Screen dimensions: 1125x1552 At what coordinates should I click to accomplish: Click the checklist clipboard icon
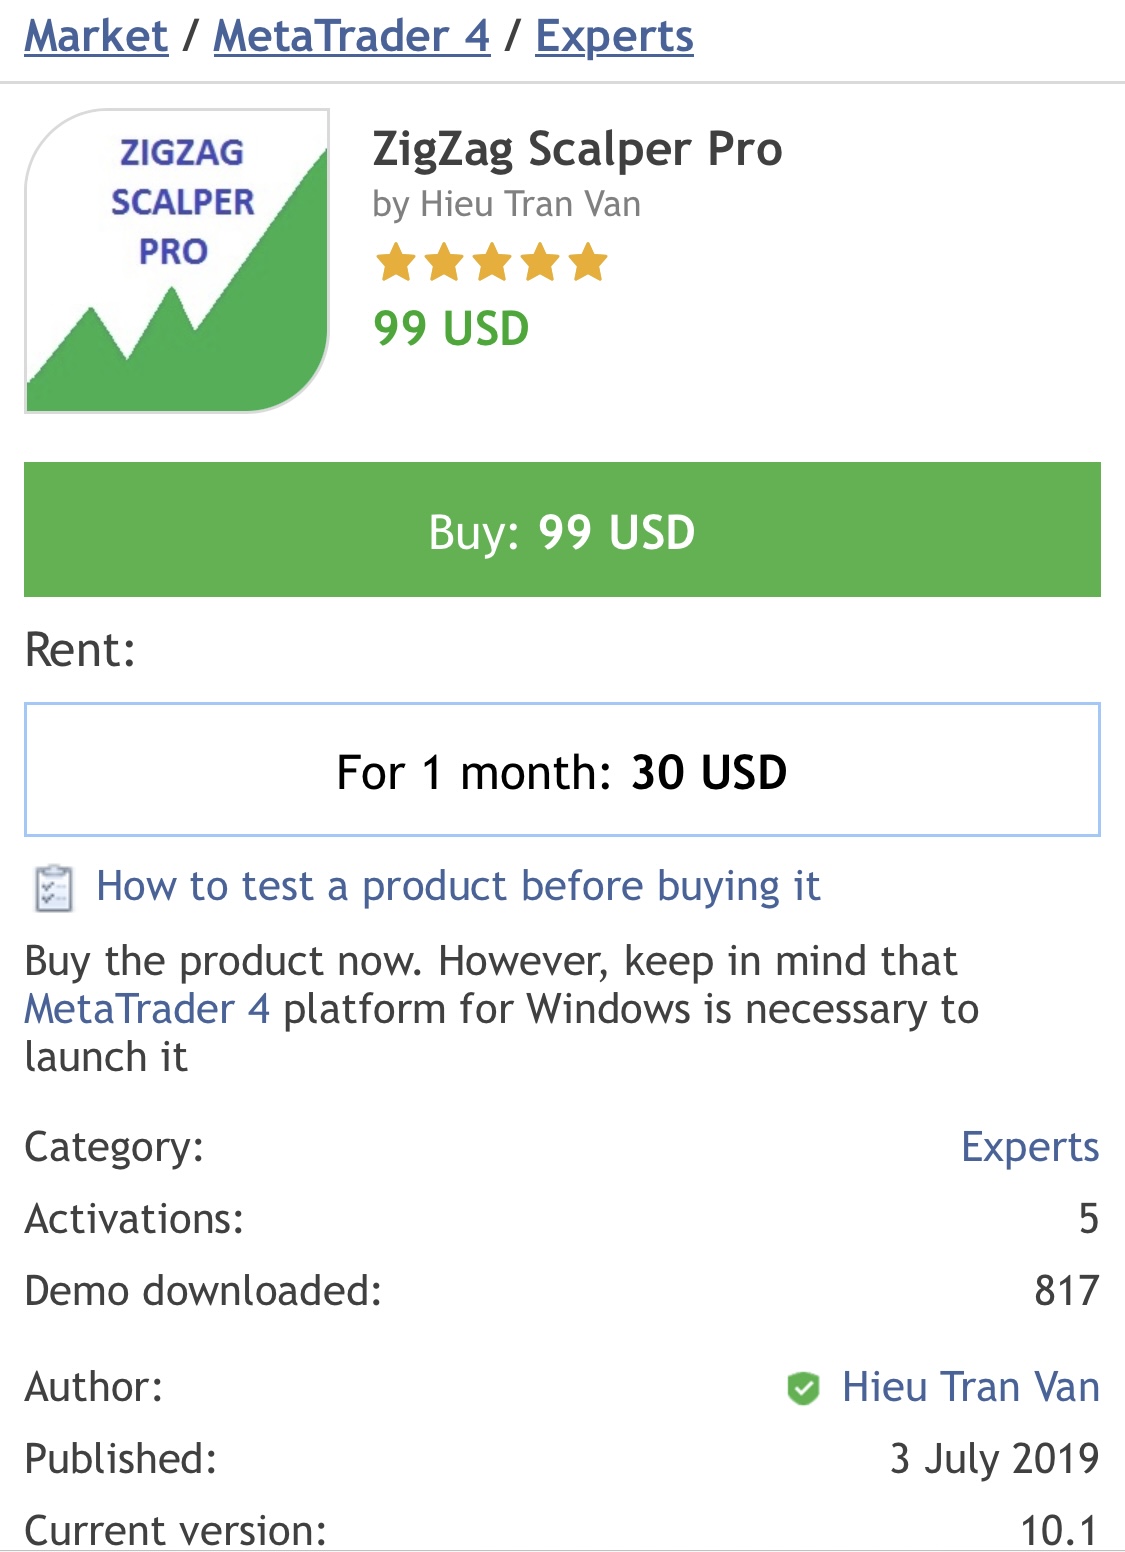pos(54,888)
